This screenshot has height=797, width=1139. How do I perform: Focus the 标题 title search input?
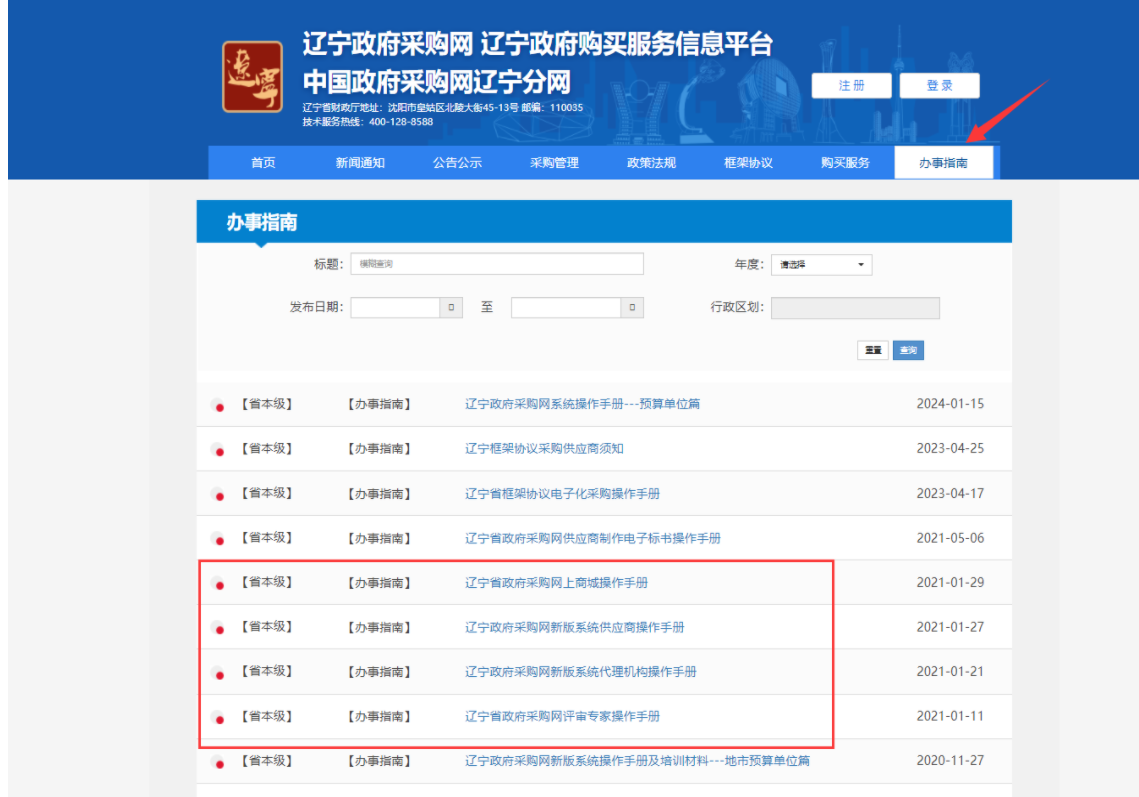(496, 264)
